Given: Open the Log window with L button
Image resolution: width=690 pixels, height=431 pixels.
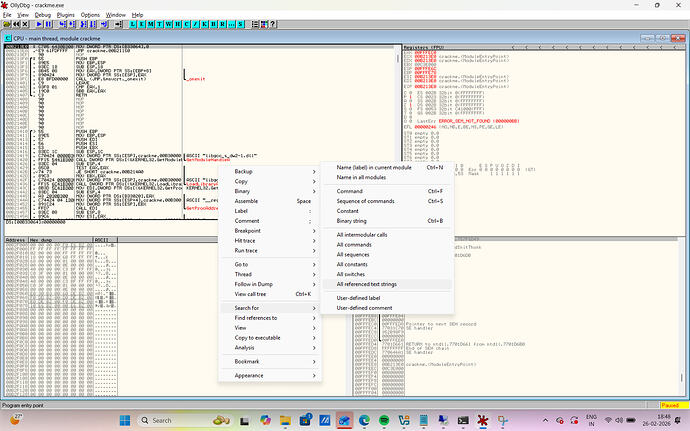Looking at the screenshot, I should (x=133, y=24).
